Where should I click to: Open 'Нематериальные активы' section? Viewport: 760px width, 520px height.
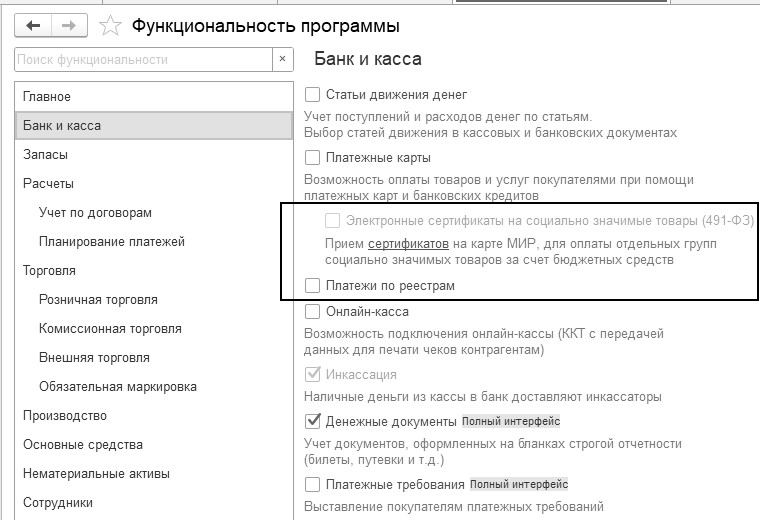tap(154, 473)
